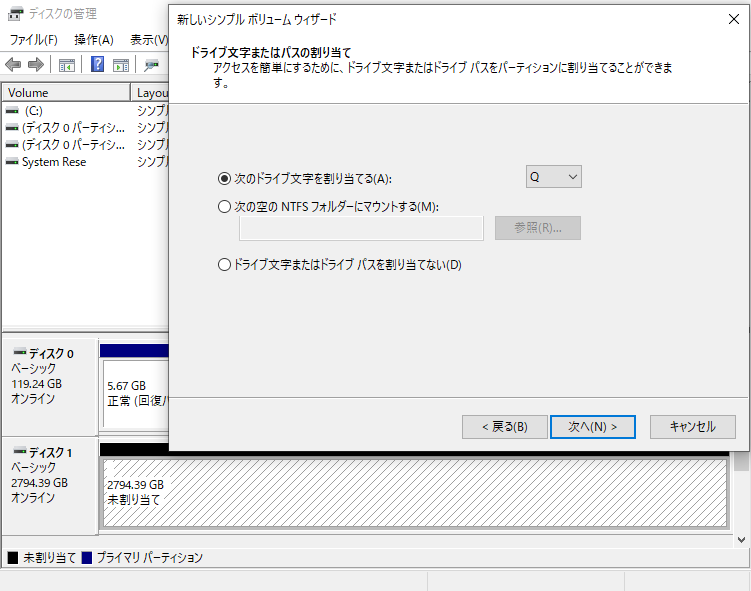Click the ディスク 1 disk icon

pos(19,452)
